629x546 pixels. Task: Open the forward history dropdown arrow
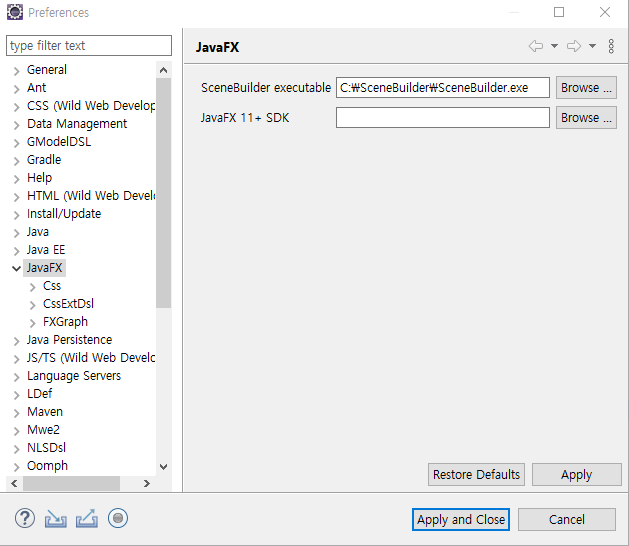coord(592,46)
